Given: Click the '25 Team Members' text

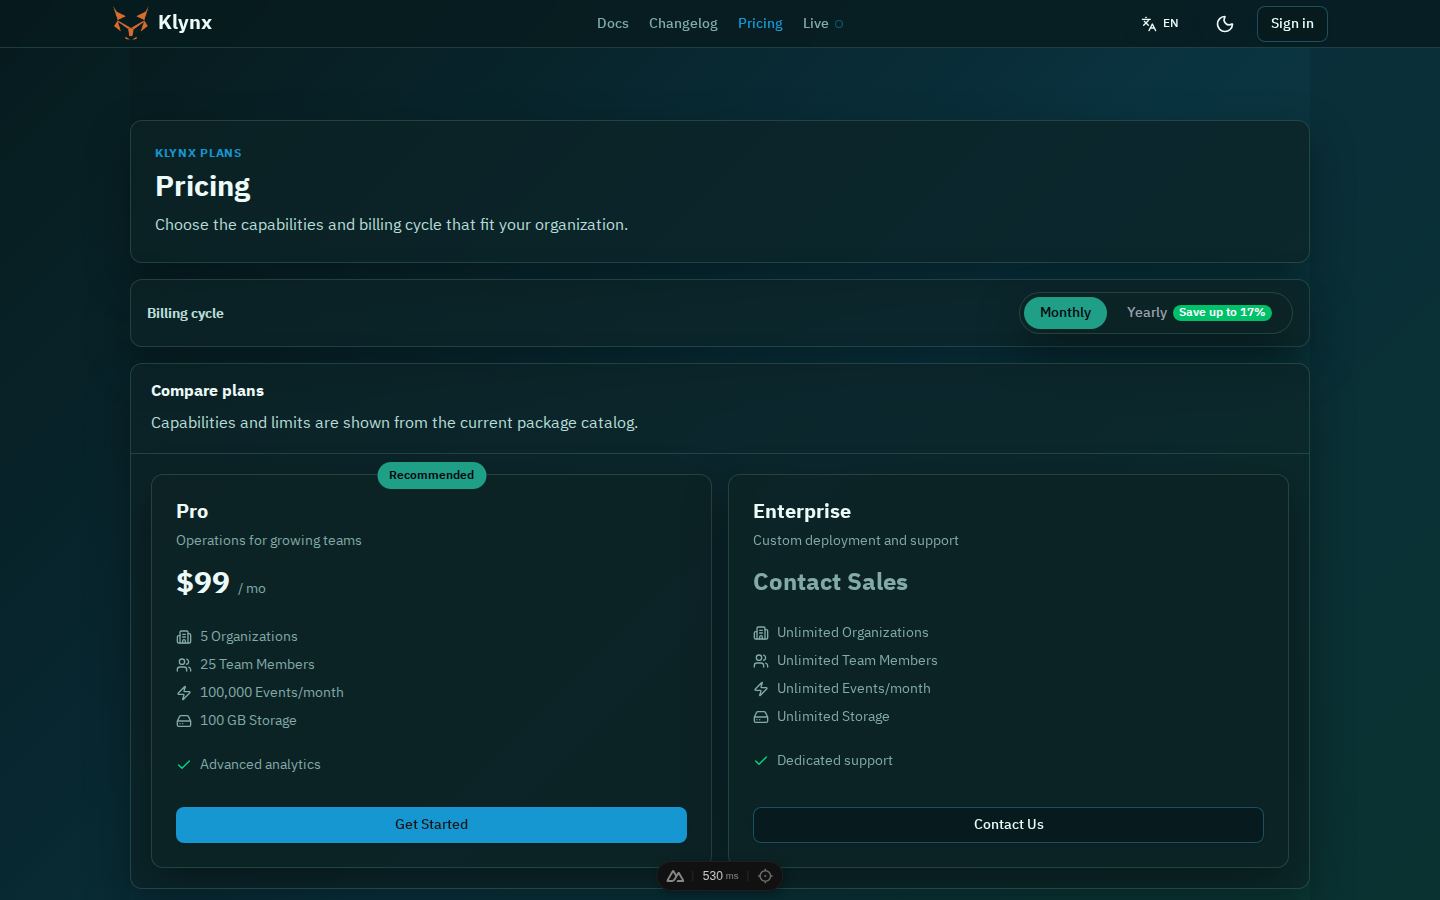Looking at the screenshot, I should click(257, 665).
